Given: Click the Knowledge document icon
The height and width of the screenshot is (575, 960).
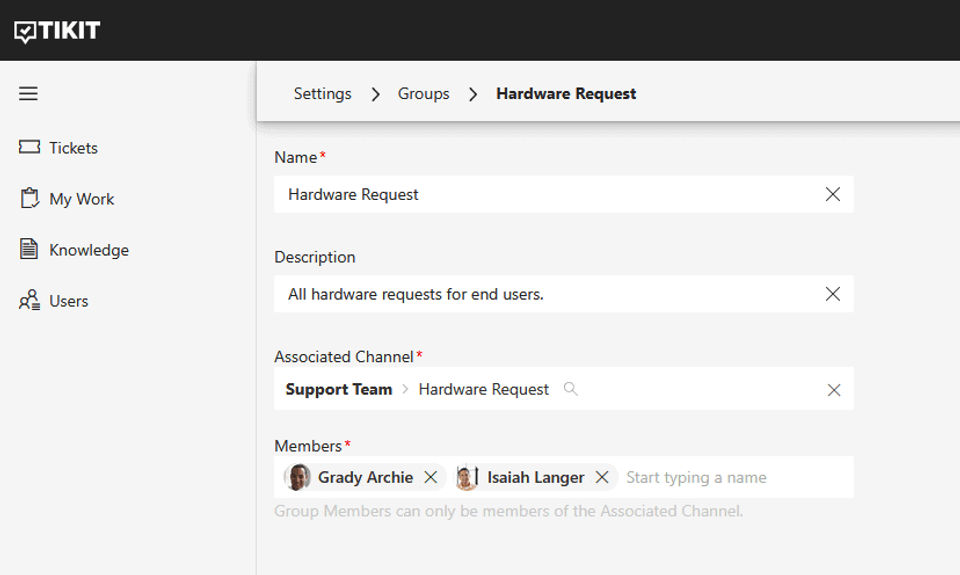Looking at the screenshot, I should click(29, 249).
